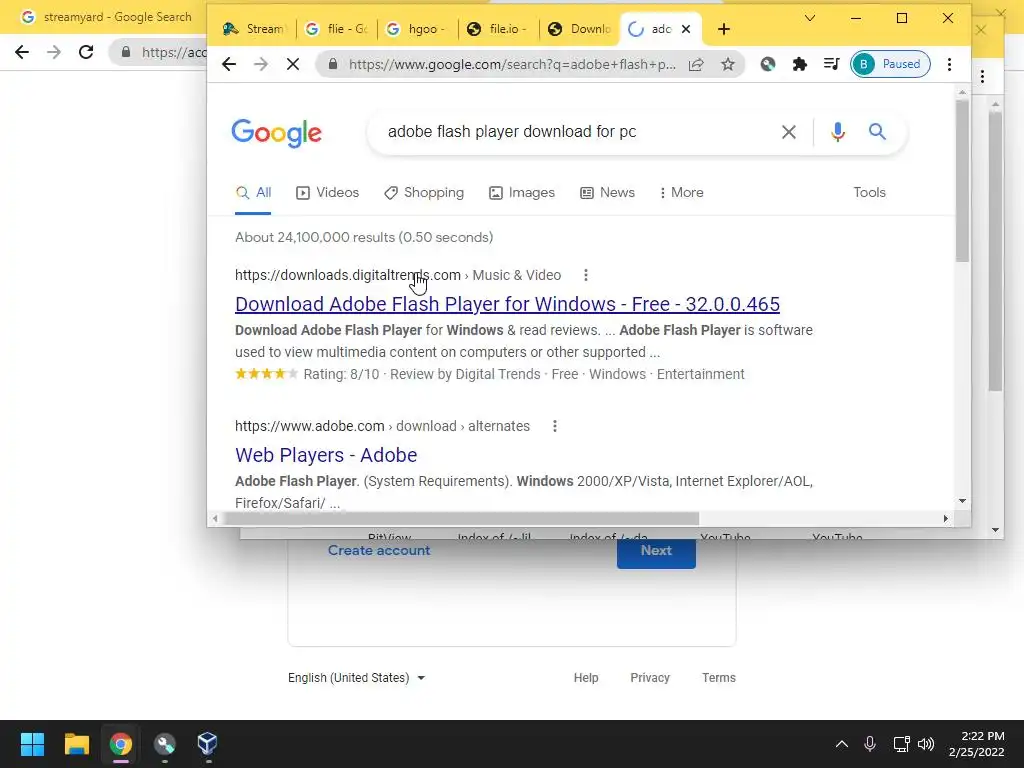This screenshot has width=1024, height=768.
Task: Open the wrench tool app in taskbar
Action: 165,744
